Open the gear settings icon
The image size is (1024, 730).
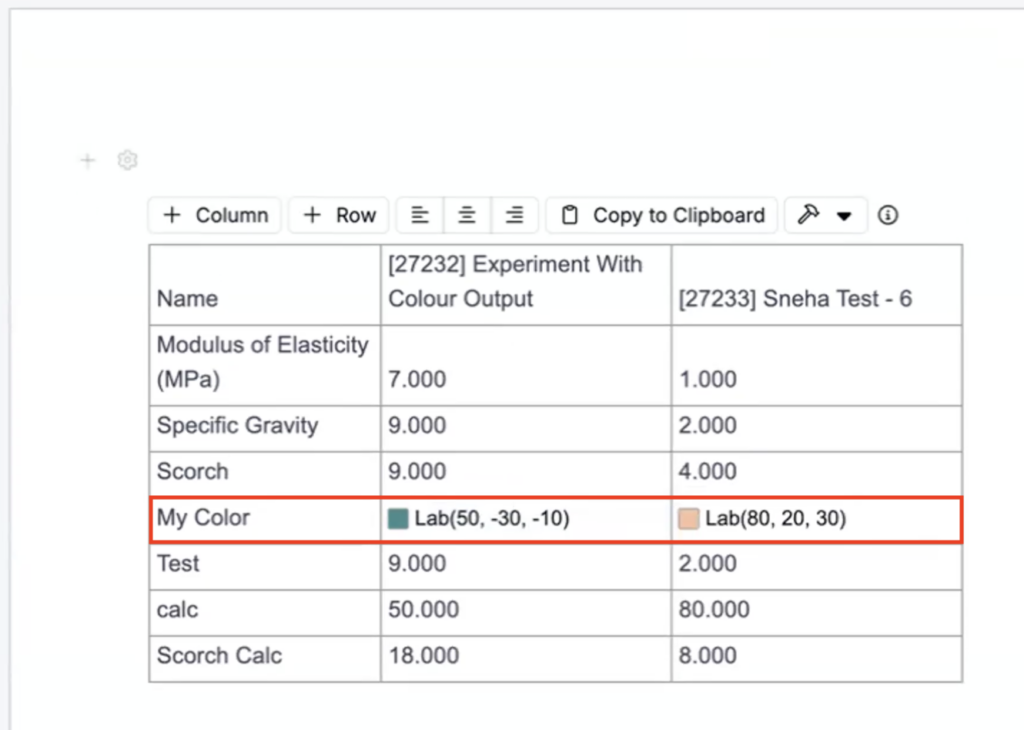click(127, 160)
